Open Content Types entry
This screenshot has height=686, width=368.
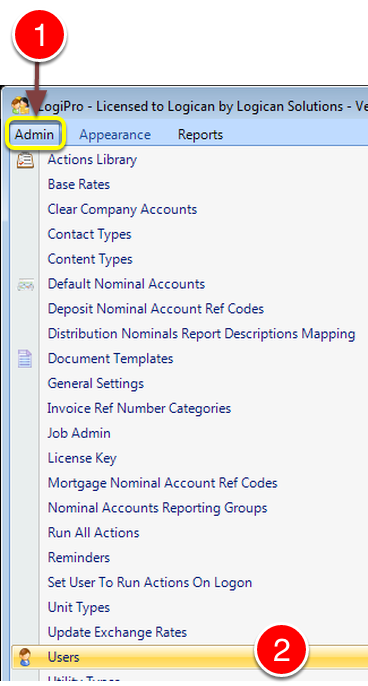tap(90, 259)
